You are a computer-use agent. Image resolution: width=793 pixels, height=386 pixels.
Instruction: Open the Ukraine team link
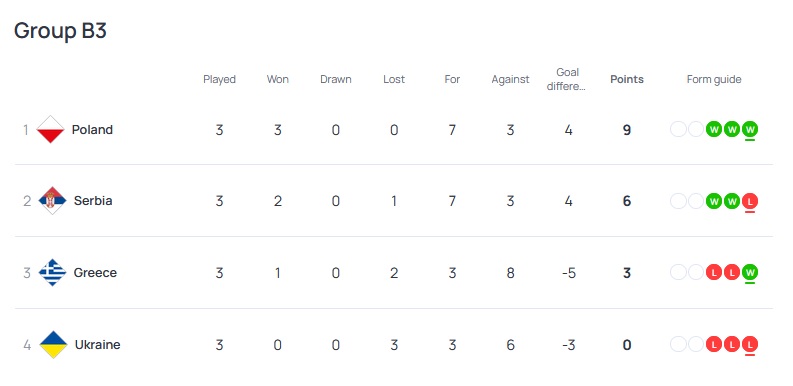pyautogui.click(x=98, y=345)
